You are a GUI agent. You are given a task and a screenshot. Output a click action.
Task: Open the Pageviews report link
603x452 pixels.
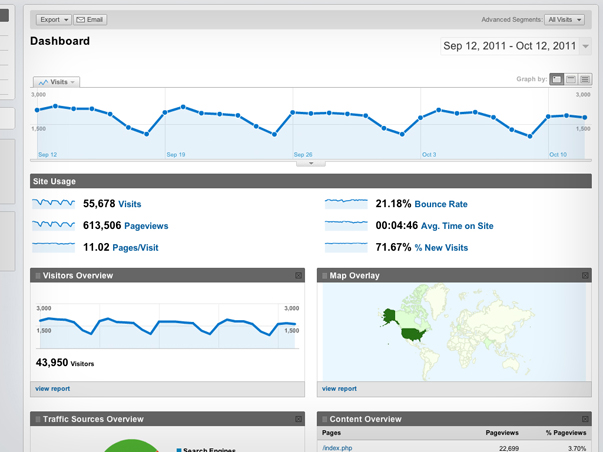147,226
